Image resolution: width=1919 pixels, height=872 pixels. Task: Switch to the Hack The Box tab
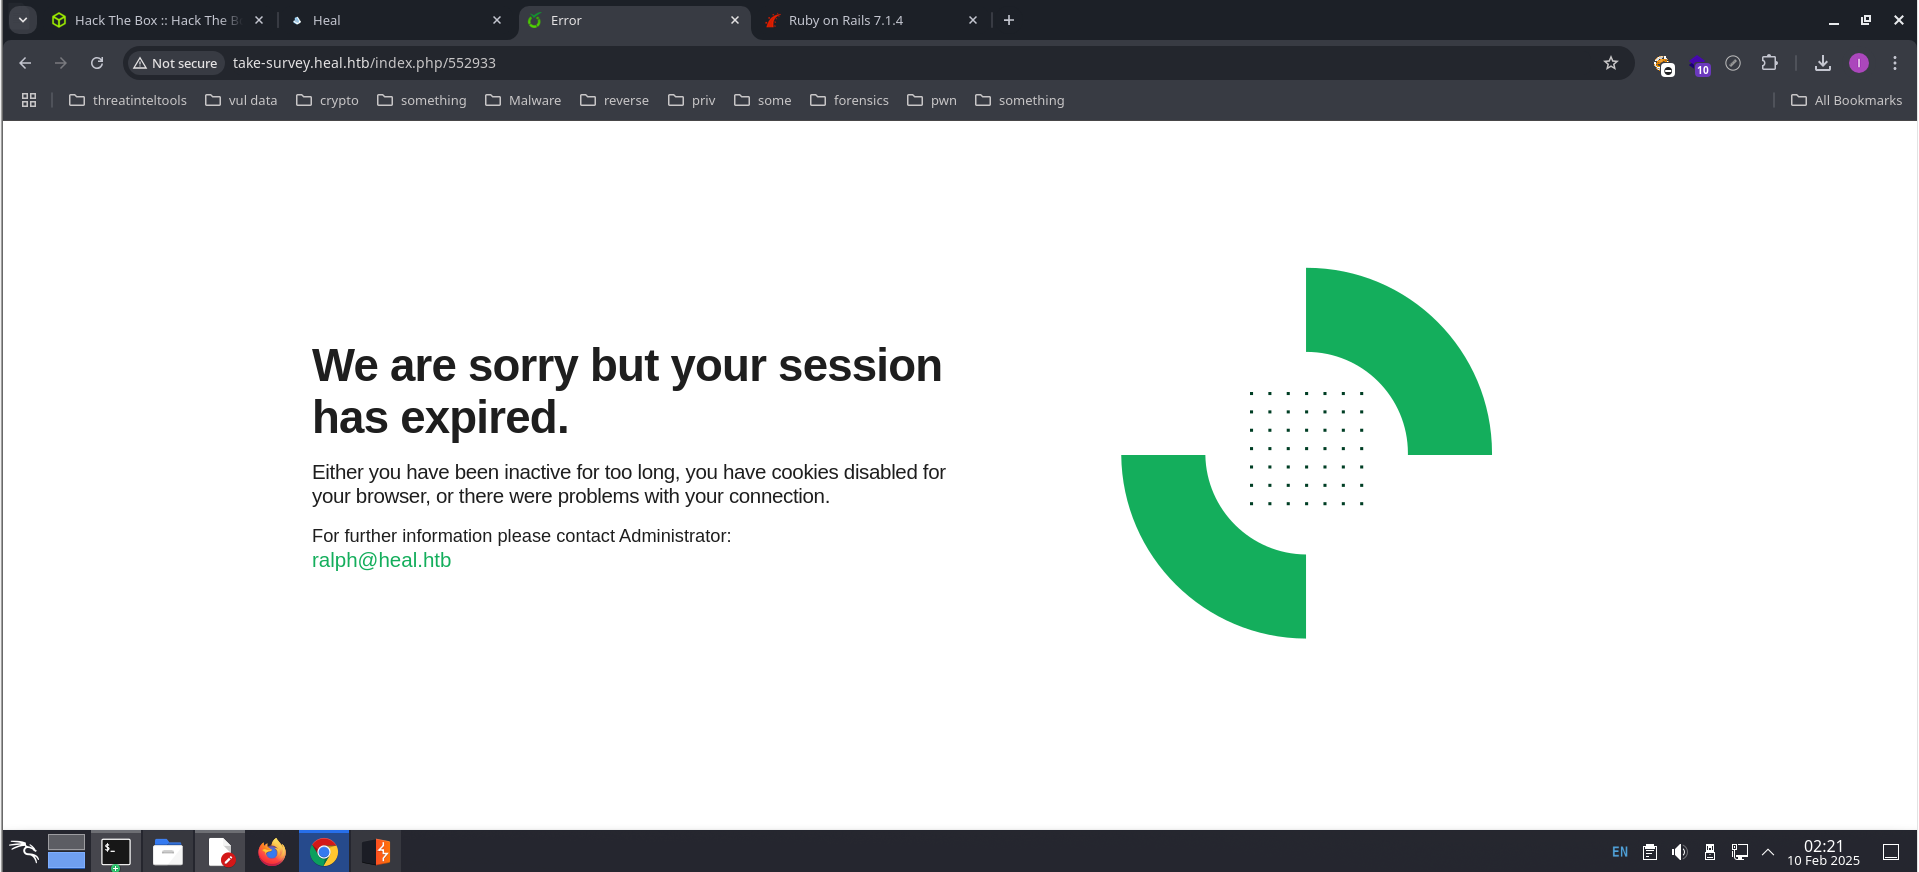150,20
